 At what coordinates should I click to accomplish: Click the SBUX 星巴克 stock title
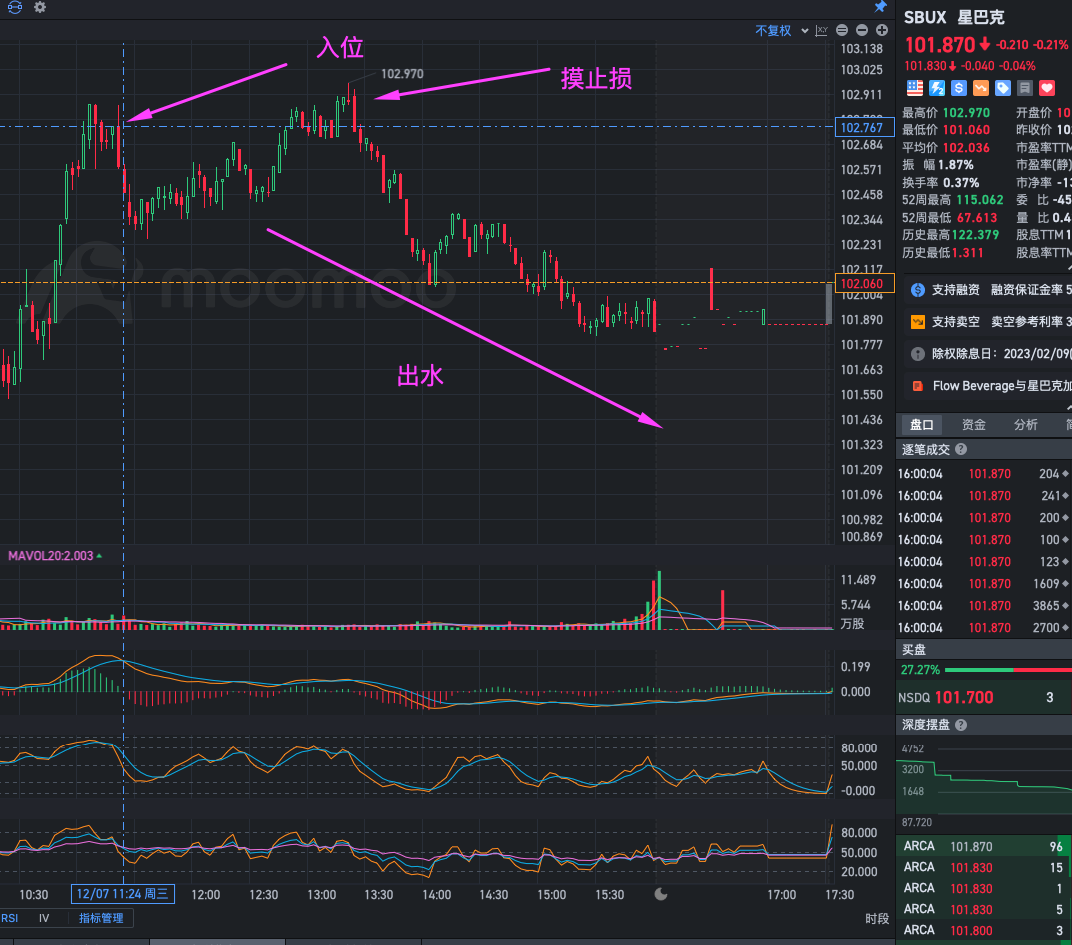point(954,17)
